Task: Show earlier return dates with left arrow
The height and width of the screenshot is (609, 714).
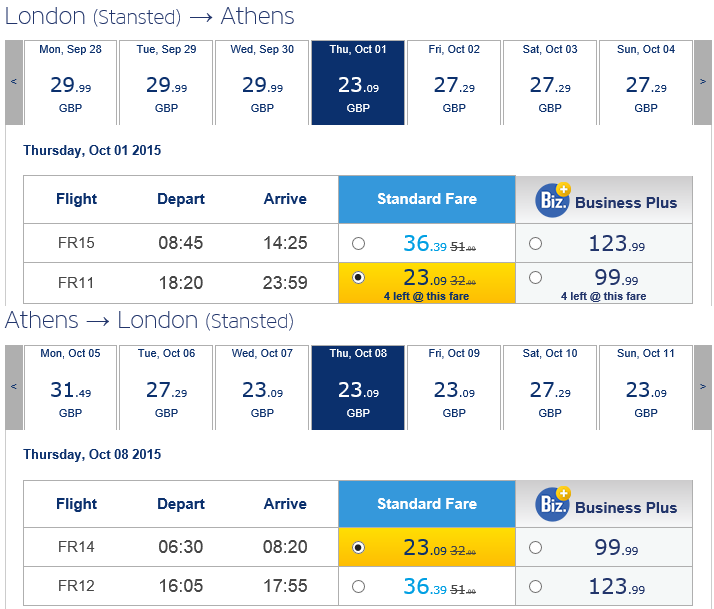Action: pos(14,387)
